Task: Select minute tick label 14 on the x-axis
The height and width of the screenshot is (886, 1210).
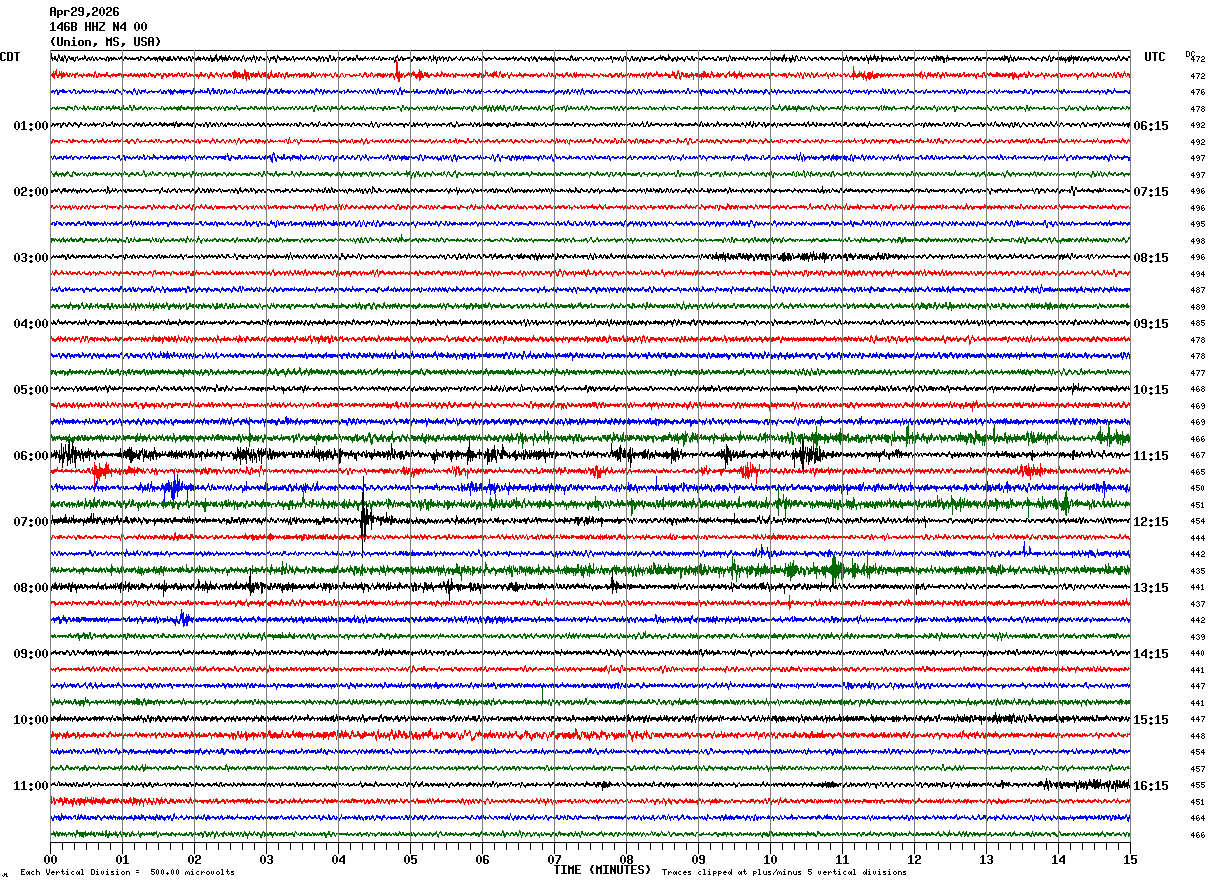Action: point(1058,859)
